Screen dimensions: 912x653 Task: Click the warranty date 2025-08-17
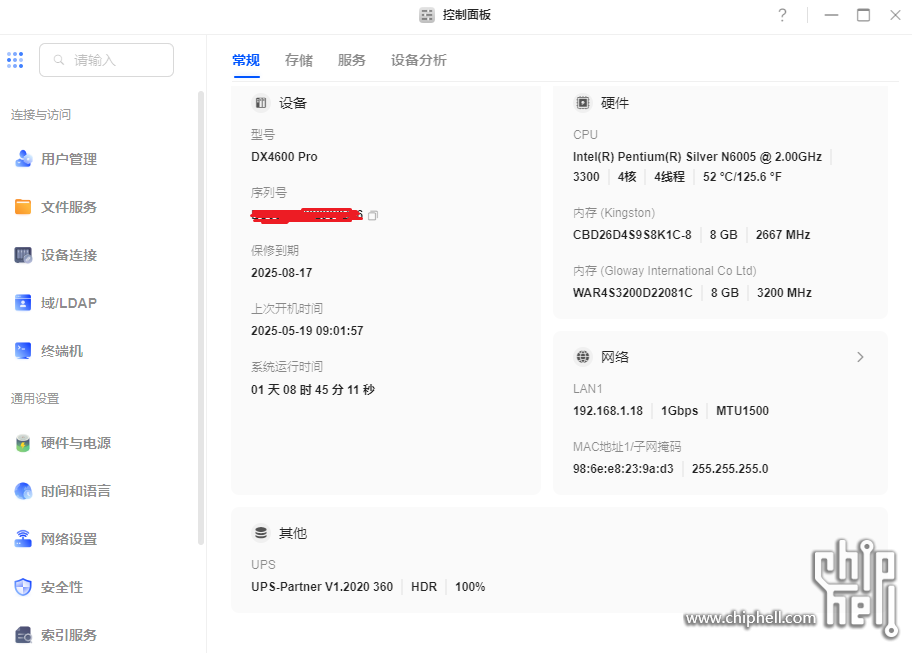[x=282, y=273]
